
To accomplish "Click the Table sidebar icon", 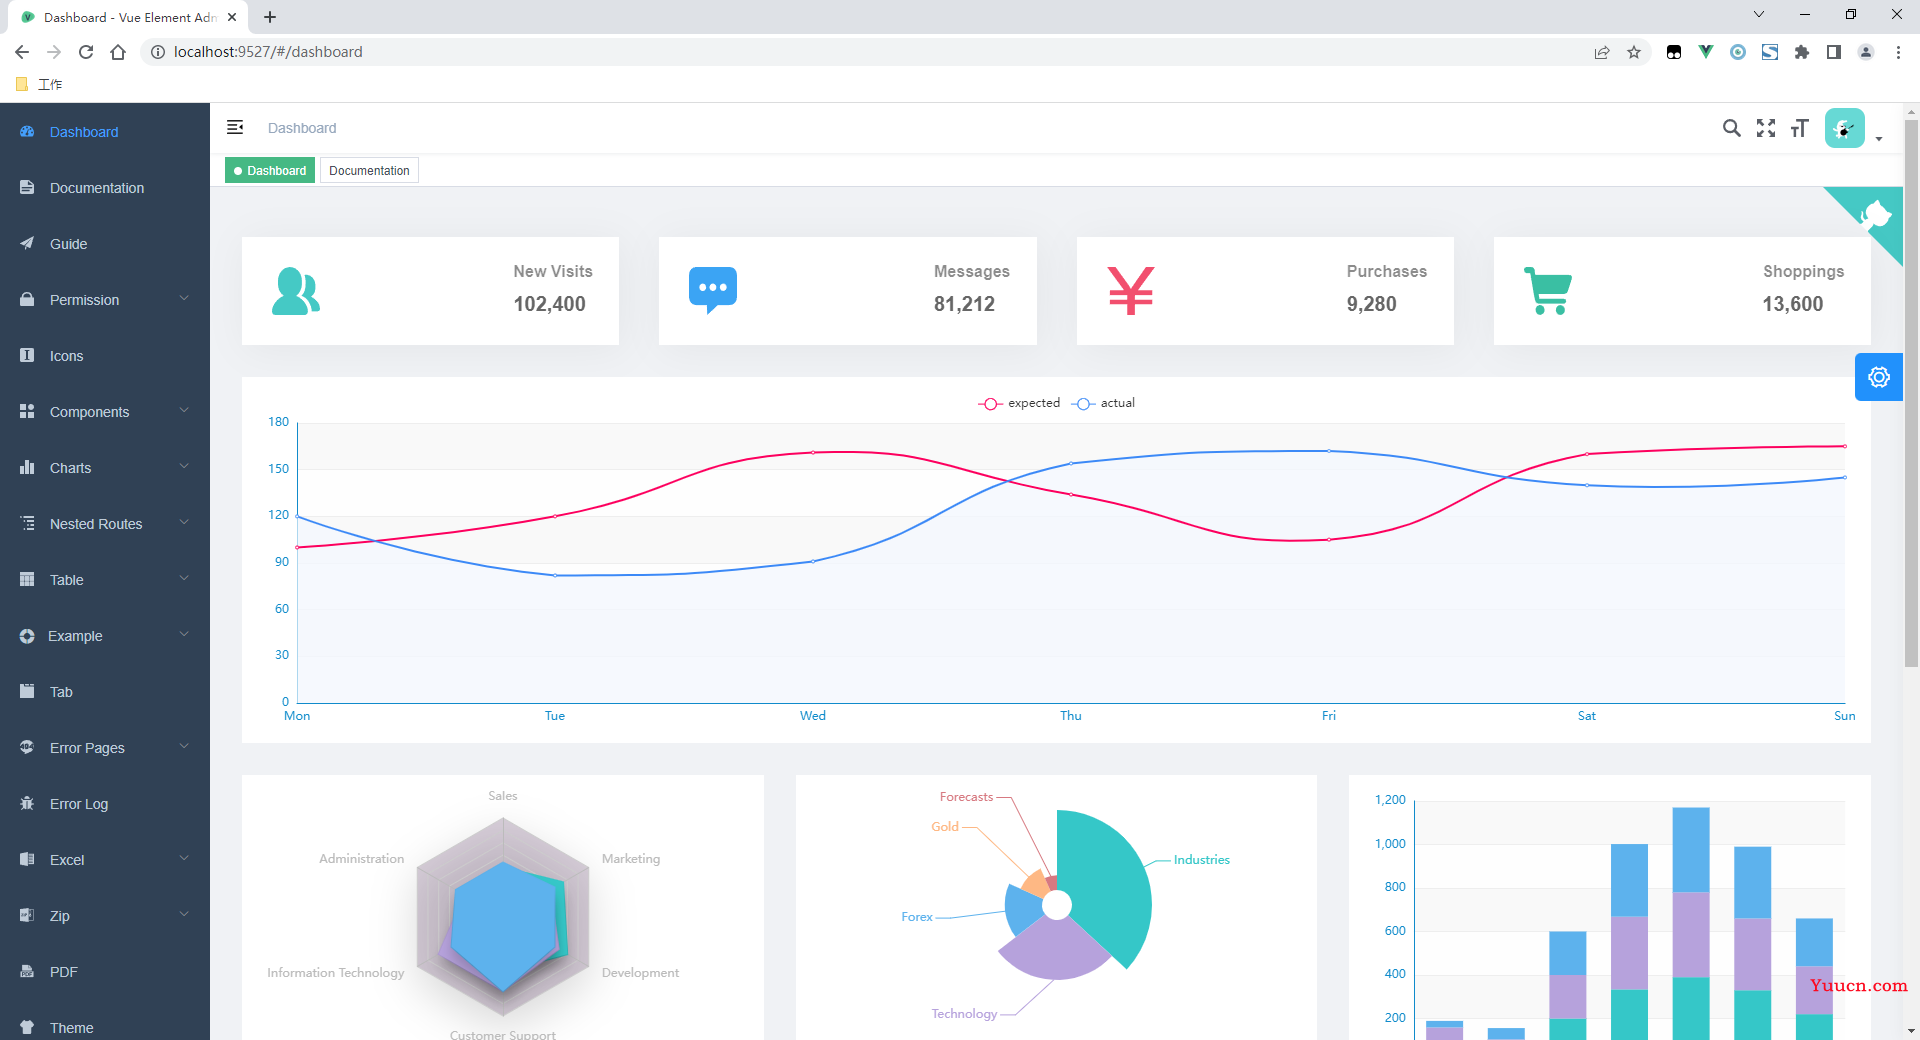I will (27, 580).
